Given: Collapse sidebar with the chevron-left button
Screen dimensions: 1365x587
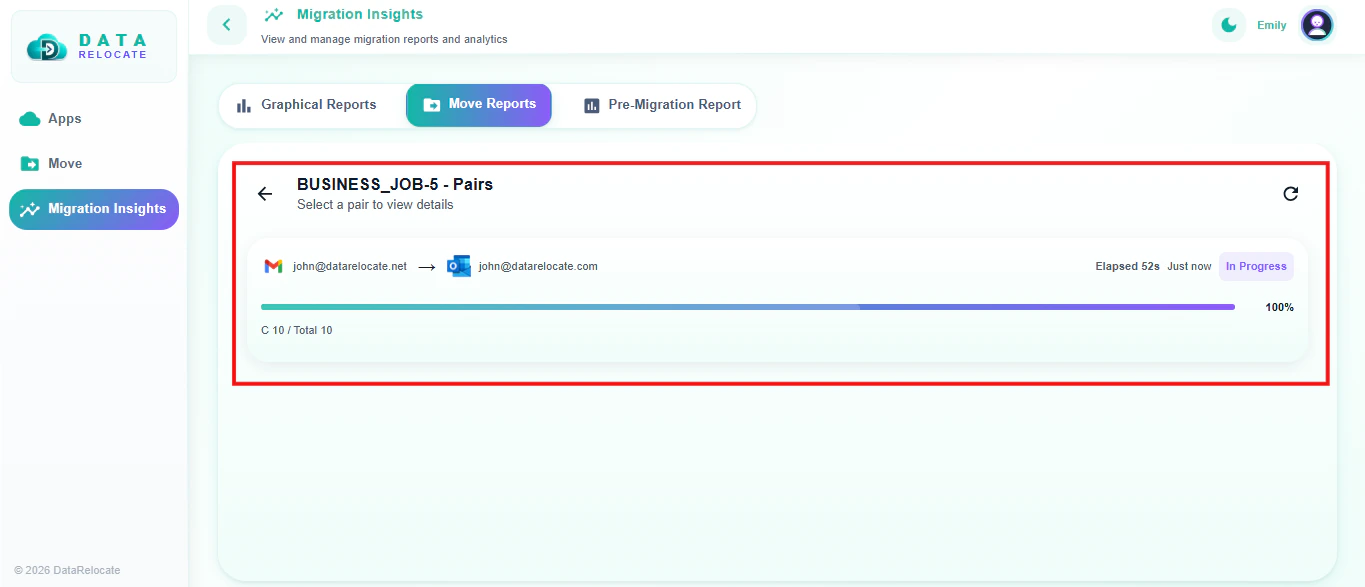Looking at the screenshot, I should [227, 25].
